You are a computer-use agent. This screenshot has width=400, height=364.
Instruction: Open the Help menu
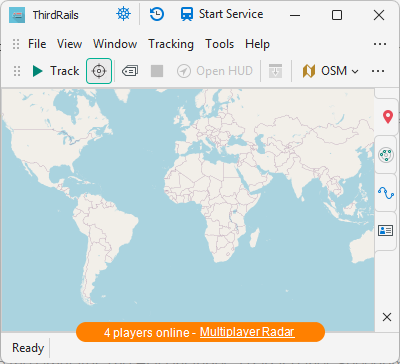point(257,44)
